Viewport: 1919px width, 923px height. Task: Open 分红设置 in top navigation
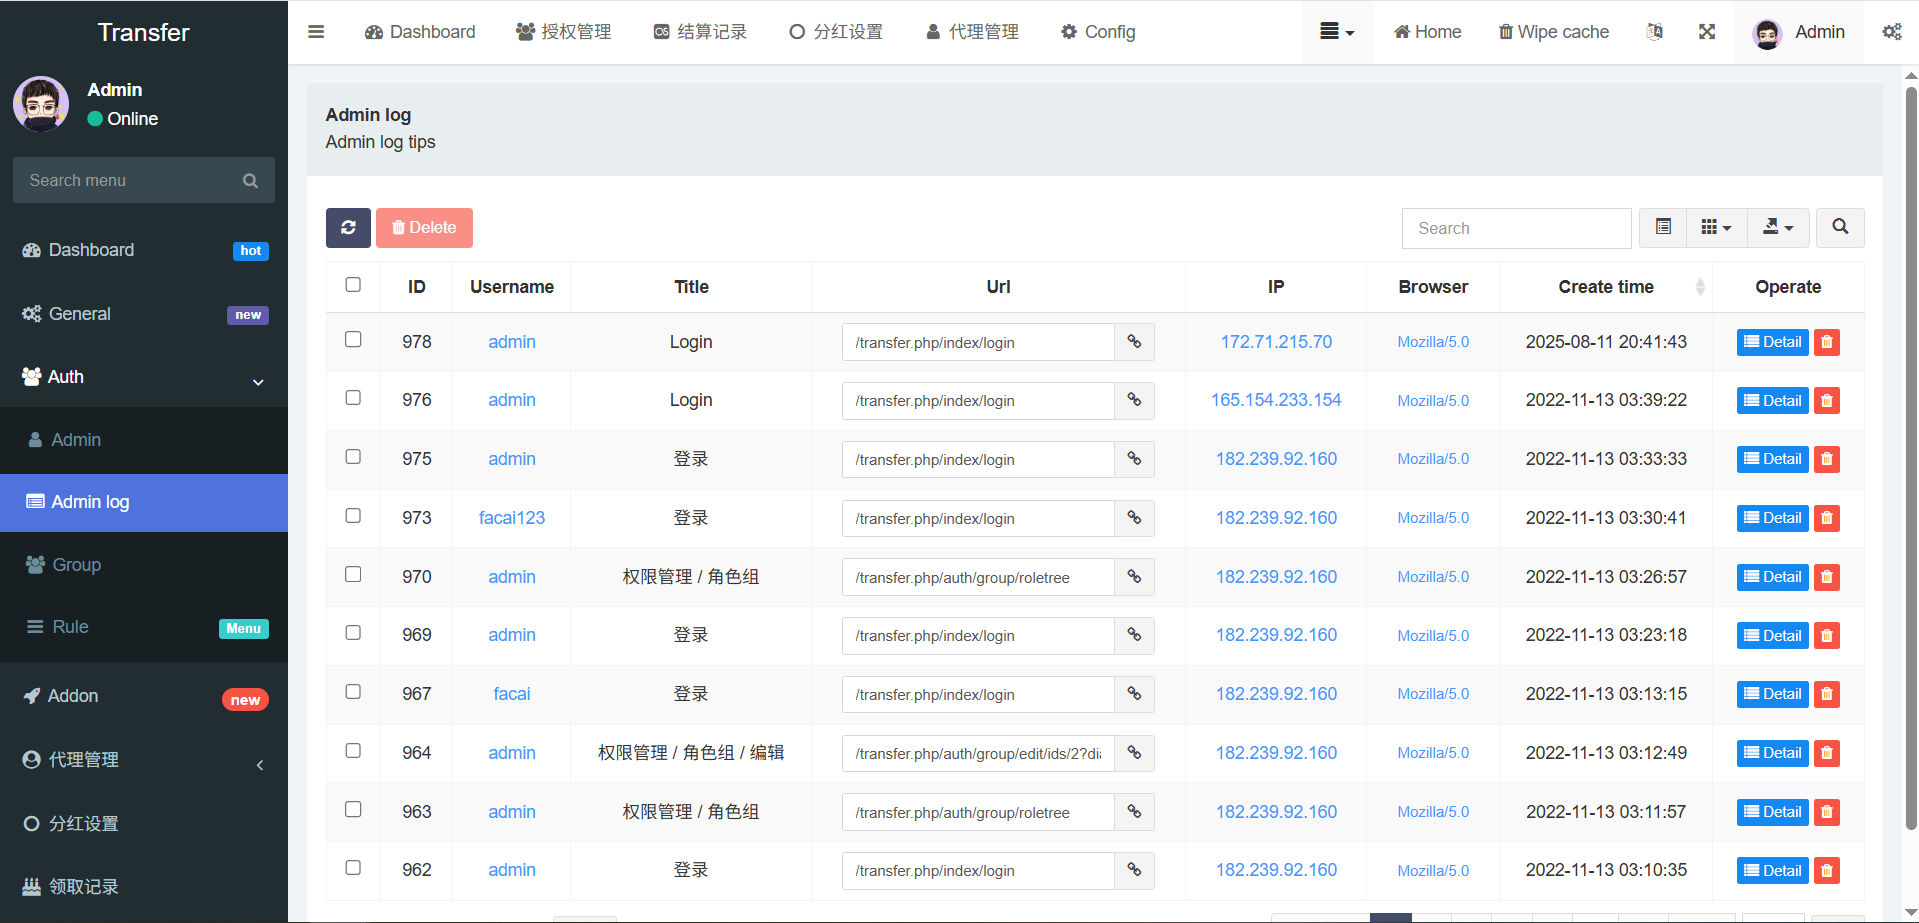[836, 32]
